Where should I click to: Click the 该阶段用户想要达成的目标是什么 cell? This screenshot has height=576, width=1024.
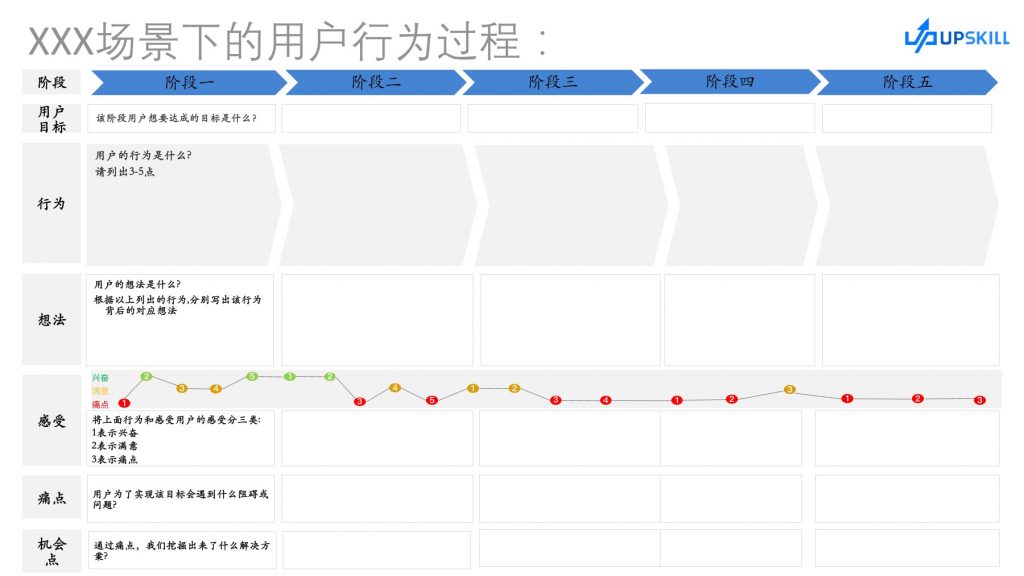[x=182, y=118]
